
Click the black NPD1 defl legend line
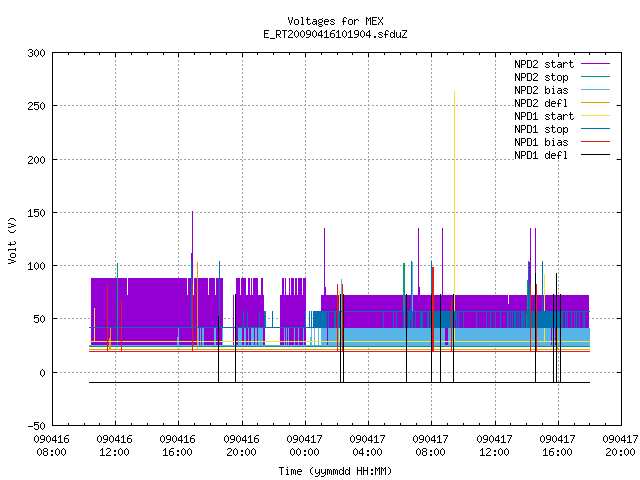pyautogui.click(x=596, y=155)
